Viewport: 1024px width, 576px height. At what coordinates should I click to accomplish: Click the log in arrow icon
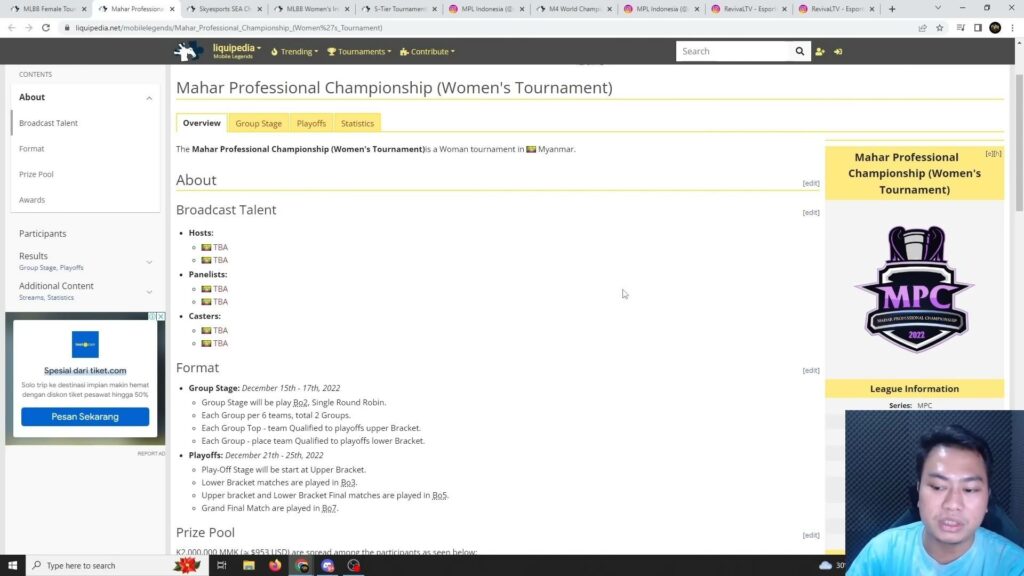pos(838,51)
